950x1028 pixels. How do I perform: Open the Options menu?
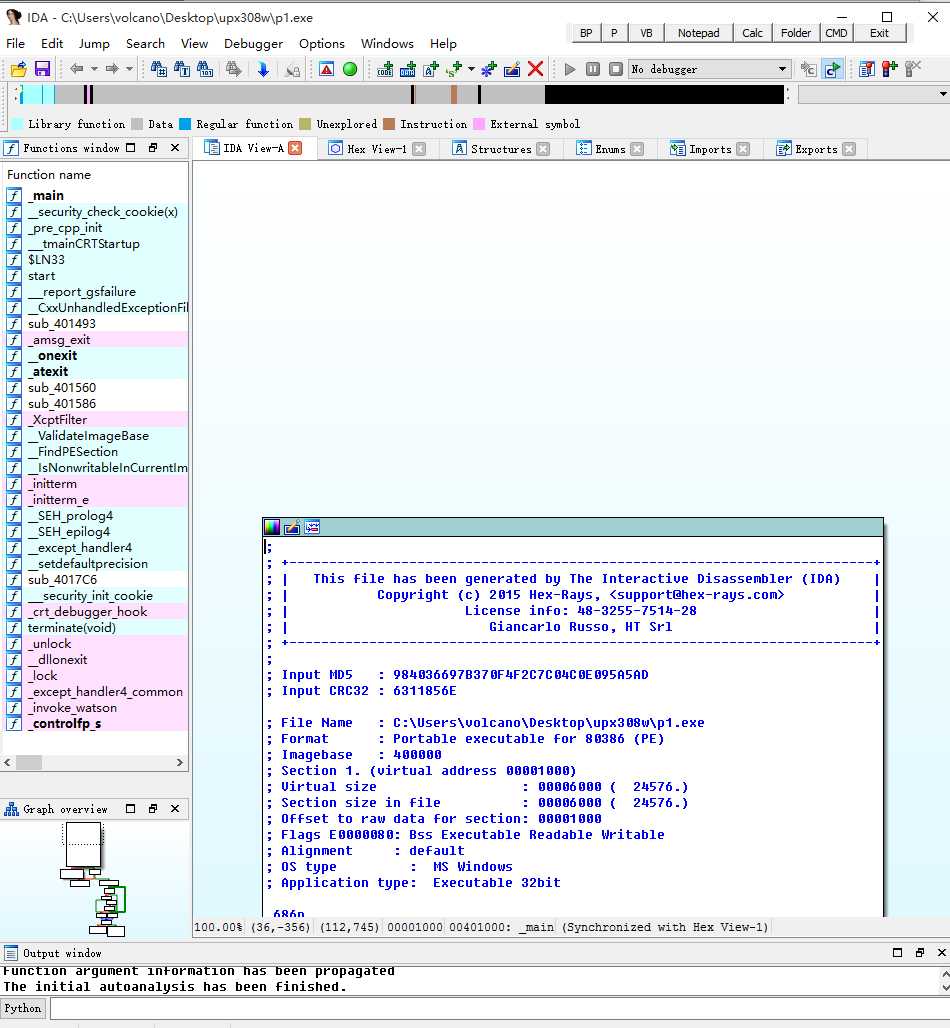point(321,43)
